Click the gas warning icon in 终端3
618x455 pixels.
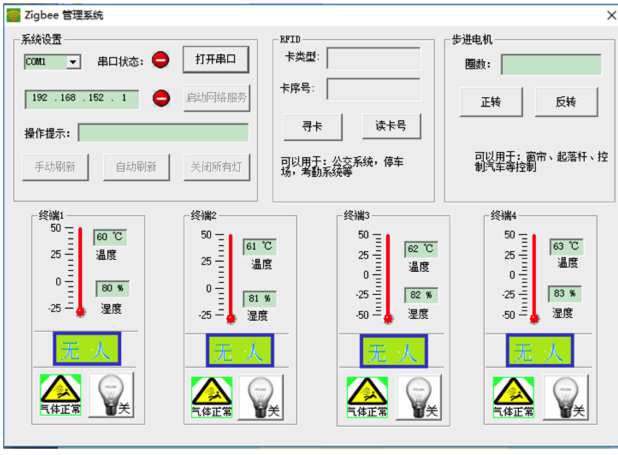click(366, 396)
